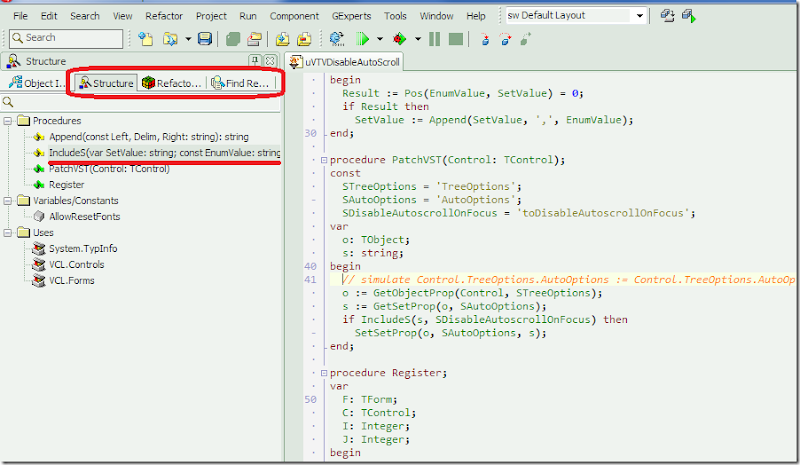This screenshot has width=800, height=465.
Task: Click the Save disk icon in toolbar
Action: pyautogui.click(x=204, y=39)
